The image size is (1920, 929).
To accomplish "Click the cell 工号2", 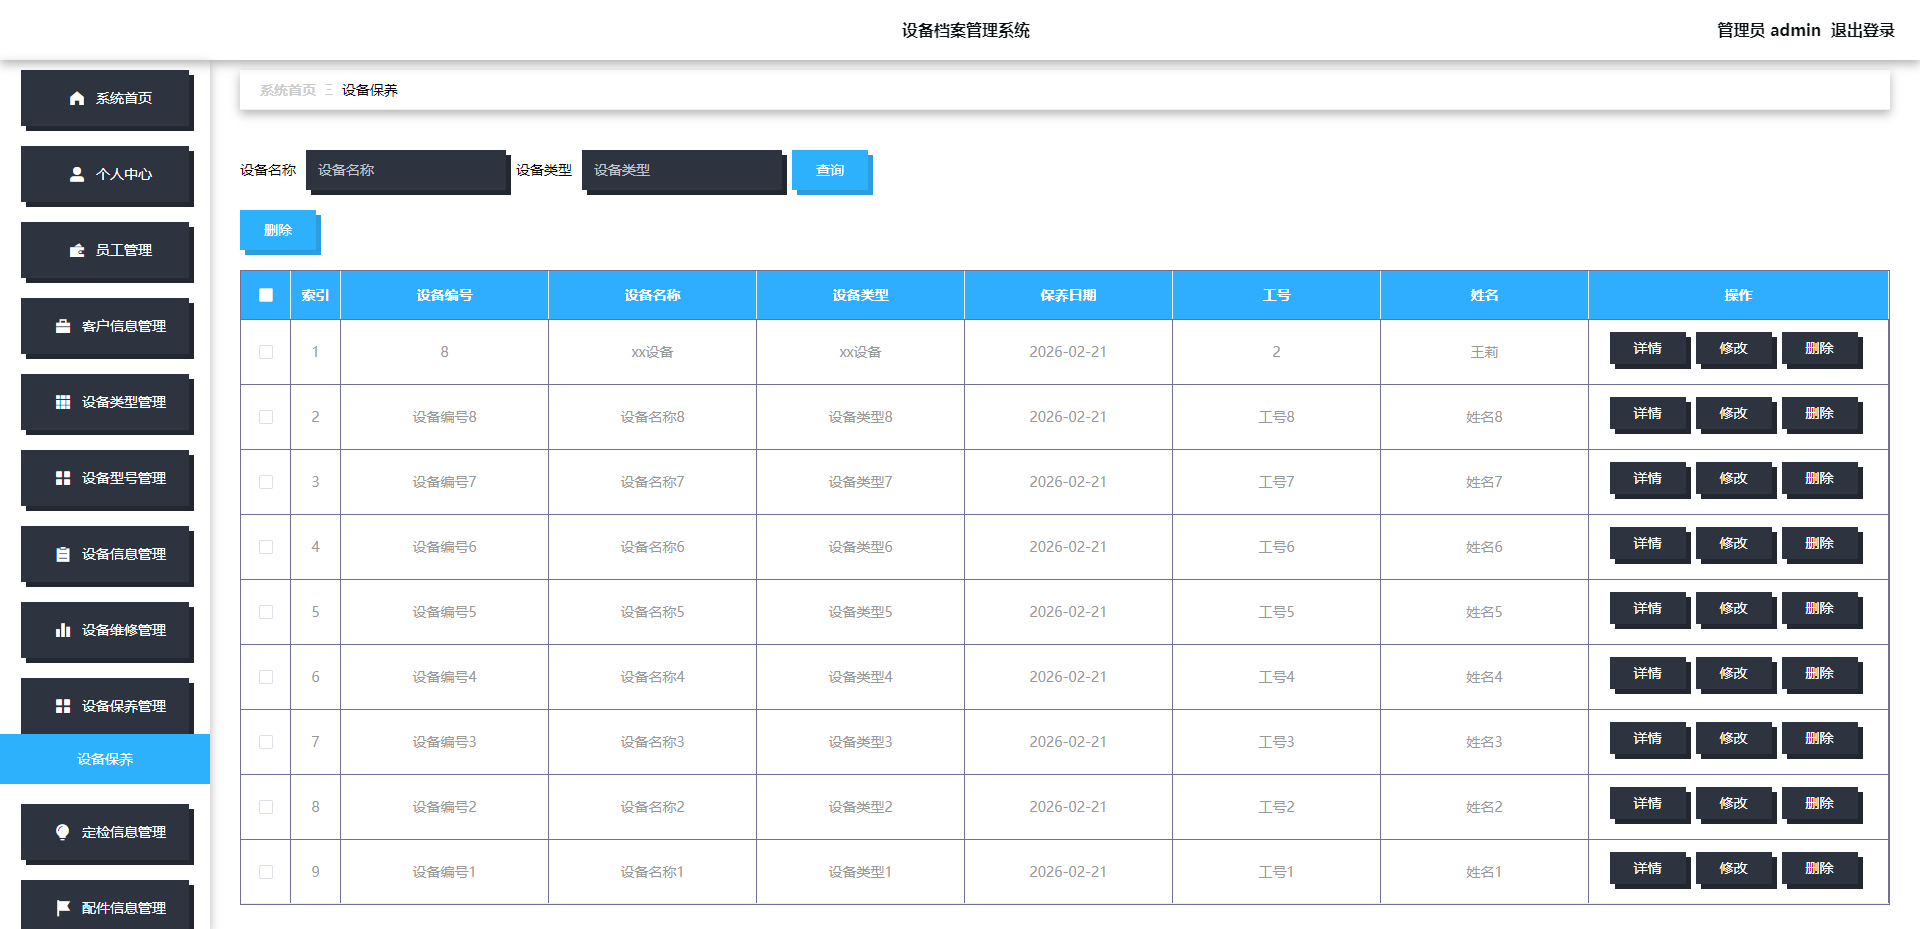I will (1276, 807).
